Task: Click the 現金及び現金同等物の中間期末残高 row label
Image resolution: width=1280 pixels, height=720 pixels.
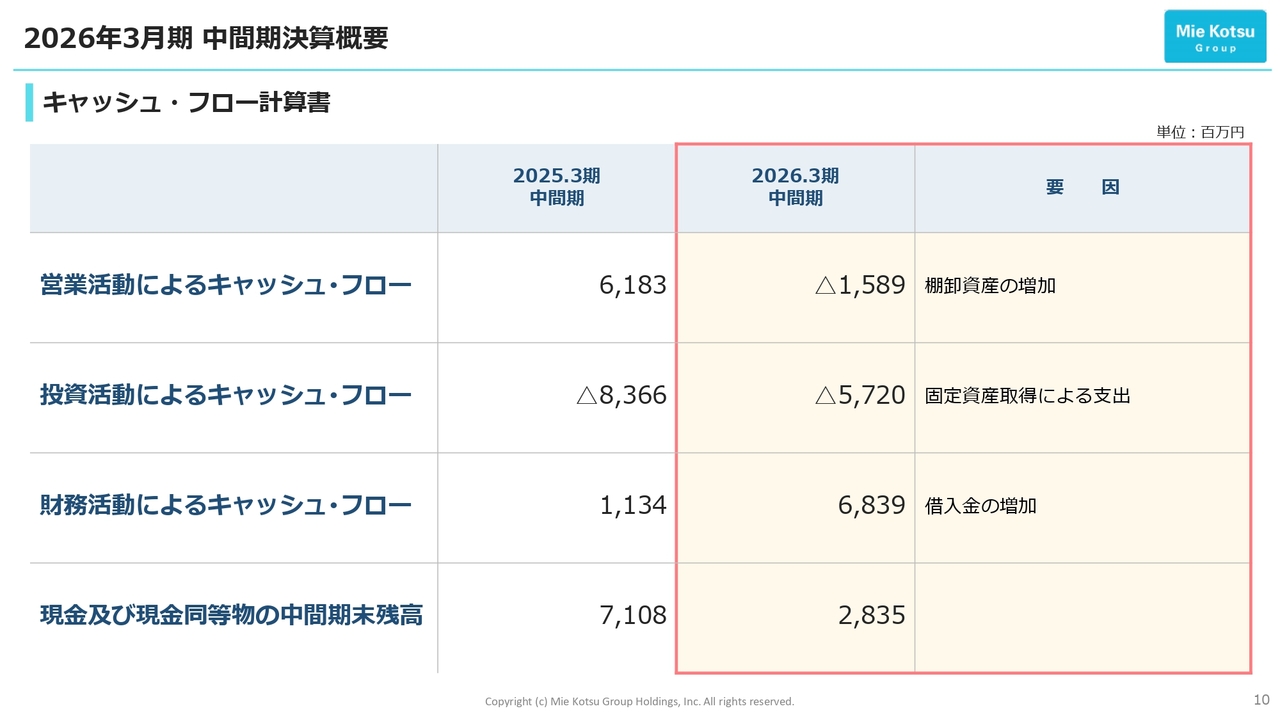Action: tap(231, 616)
